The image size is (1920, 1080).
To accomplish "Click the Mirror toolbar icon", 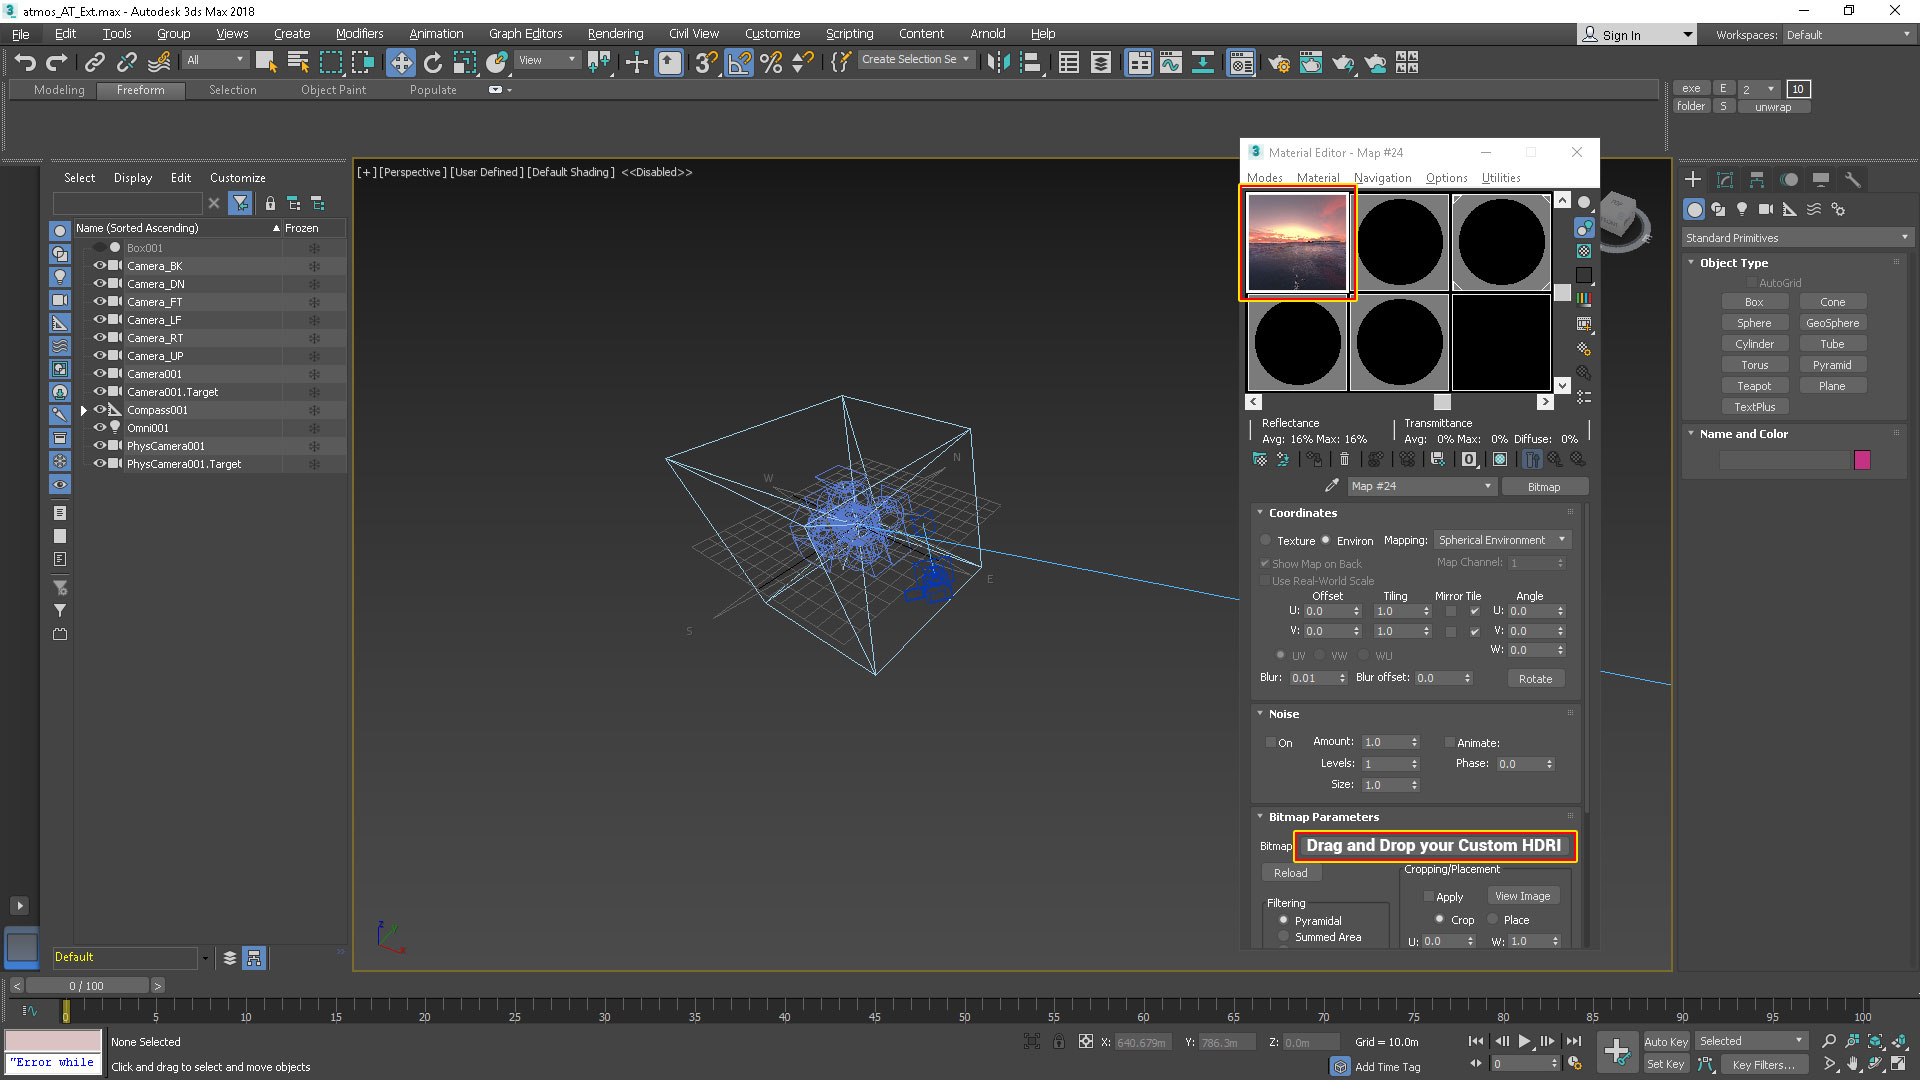I will coord(997,62).
